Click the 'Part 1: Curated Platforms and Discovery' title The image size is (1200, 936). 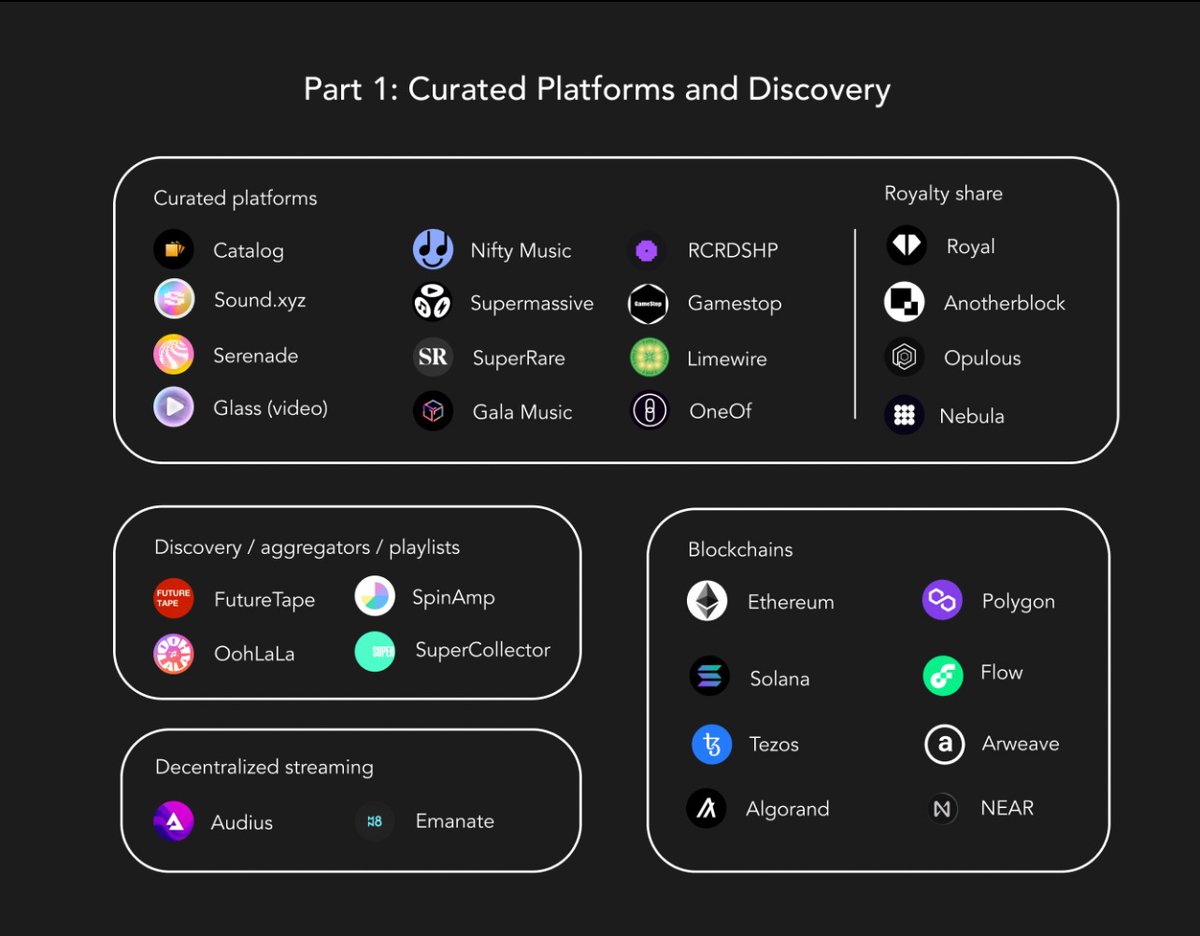pos(597,89)
